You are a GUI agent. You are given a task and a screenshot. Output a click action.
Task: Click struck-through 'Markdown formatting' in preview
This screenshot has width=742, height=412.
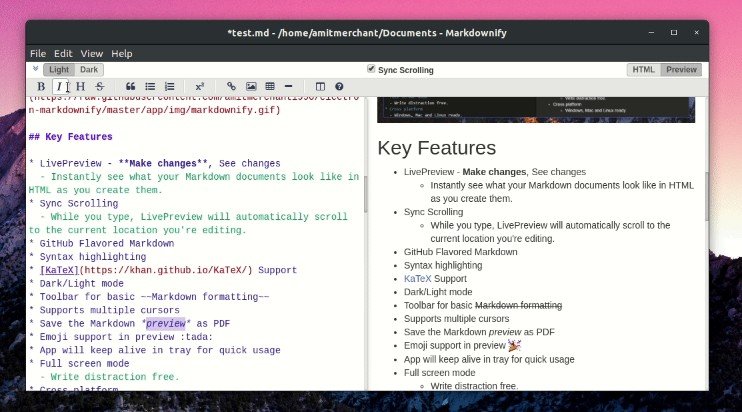coord(518,306)
